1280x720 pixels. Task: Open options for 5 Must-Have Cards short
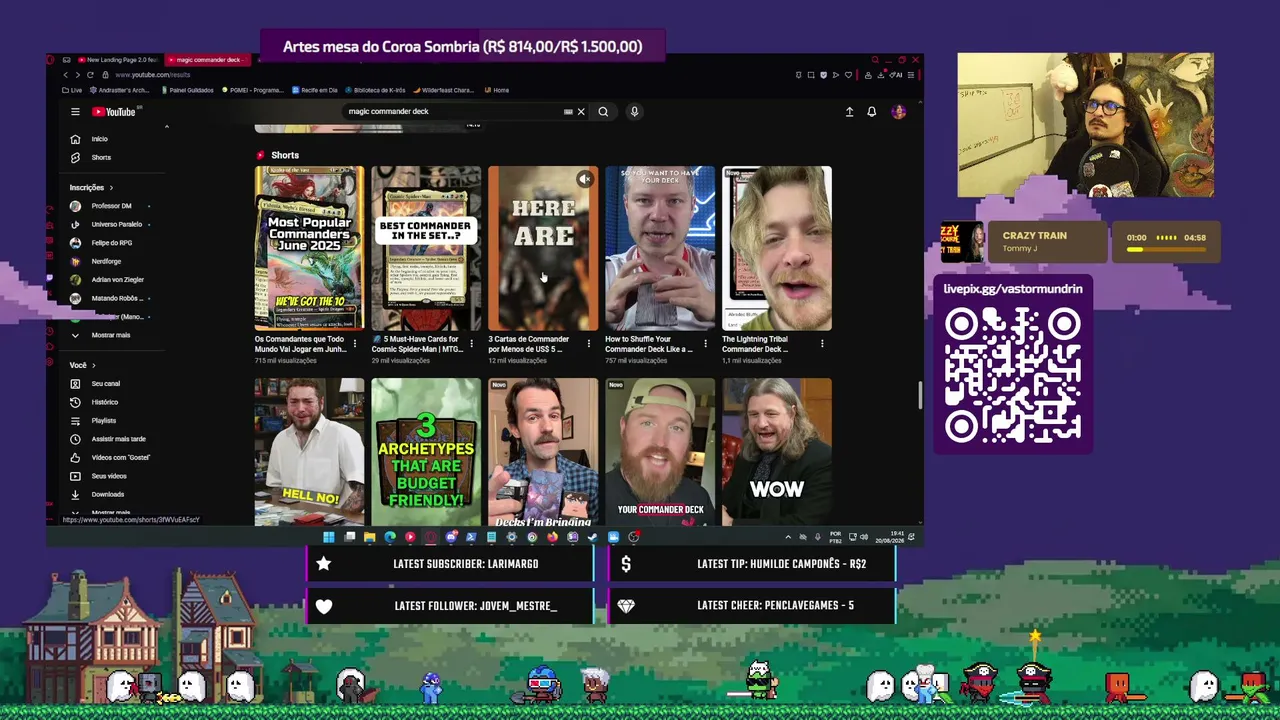click(471, 344)
